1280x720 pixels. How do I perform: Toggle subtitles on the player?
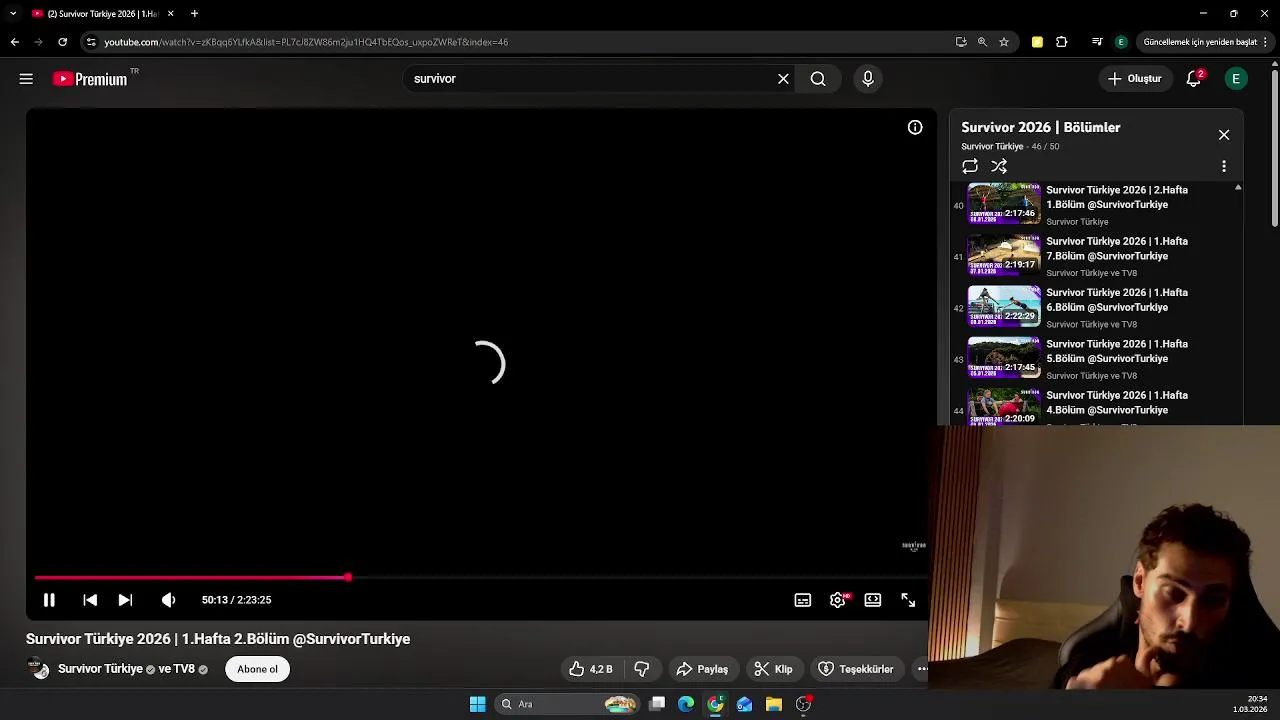802,600
